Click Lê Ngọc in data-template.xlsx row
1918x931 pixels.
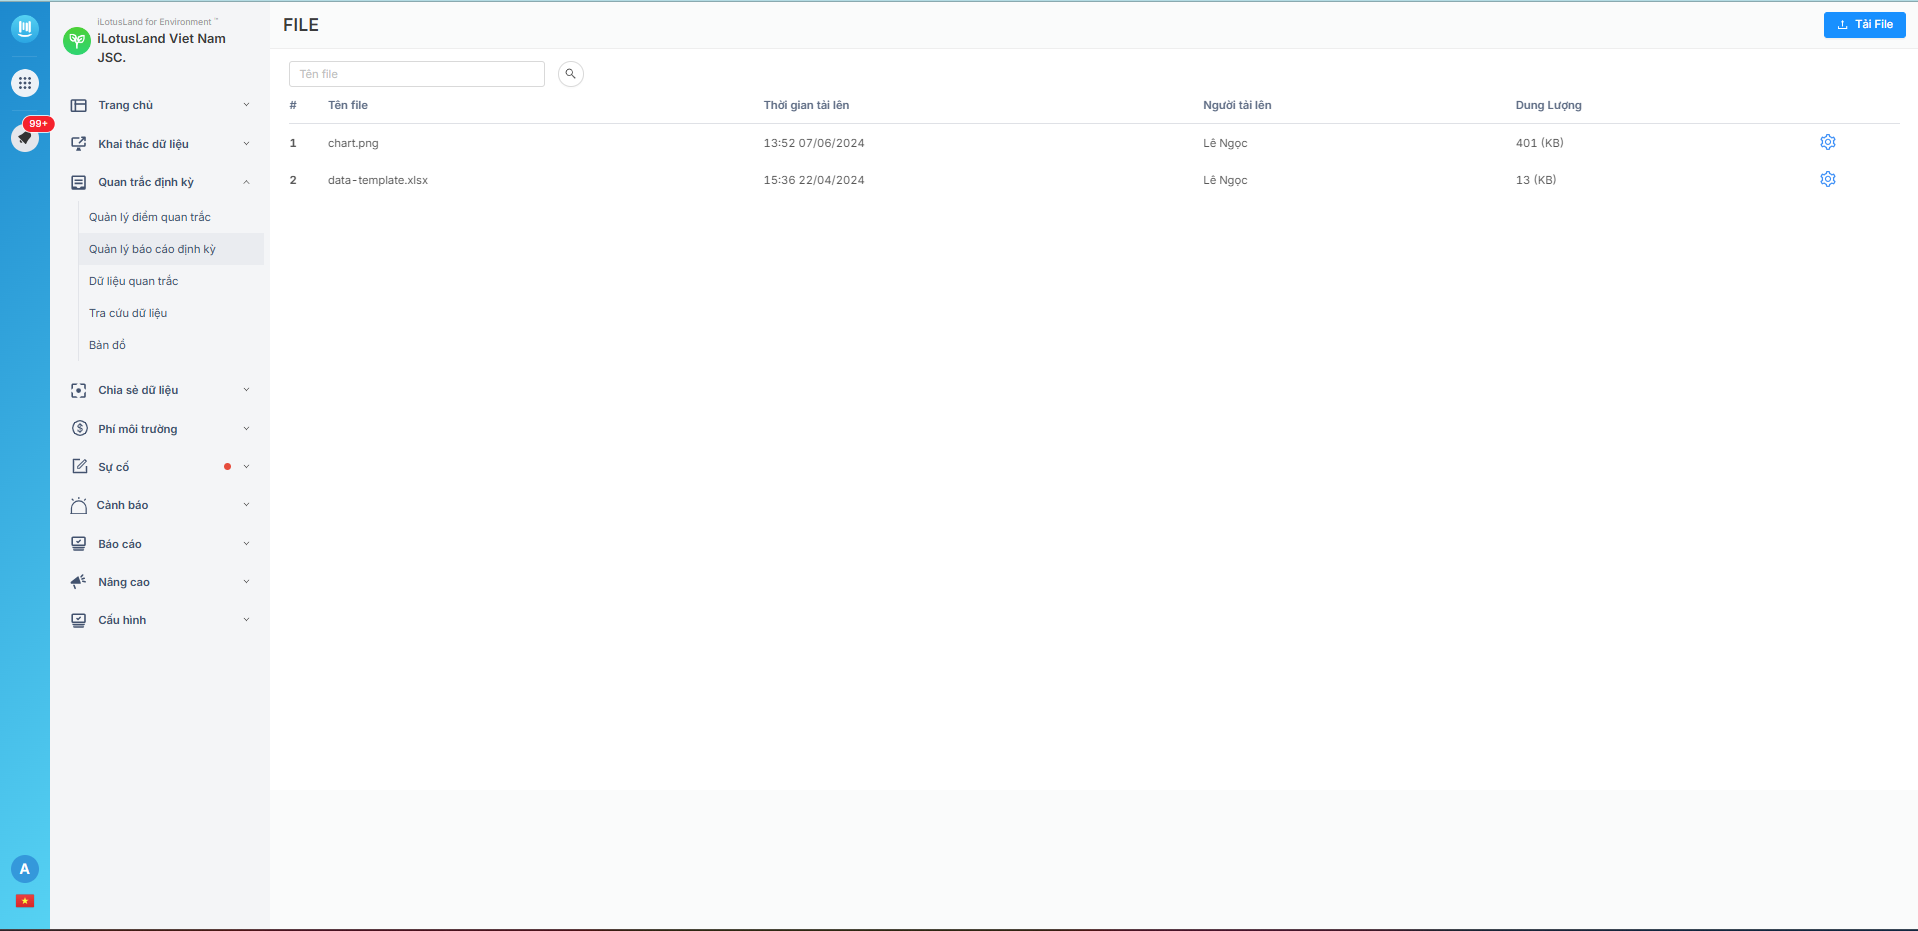click(1225, 180)
